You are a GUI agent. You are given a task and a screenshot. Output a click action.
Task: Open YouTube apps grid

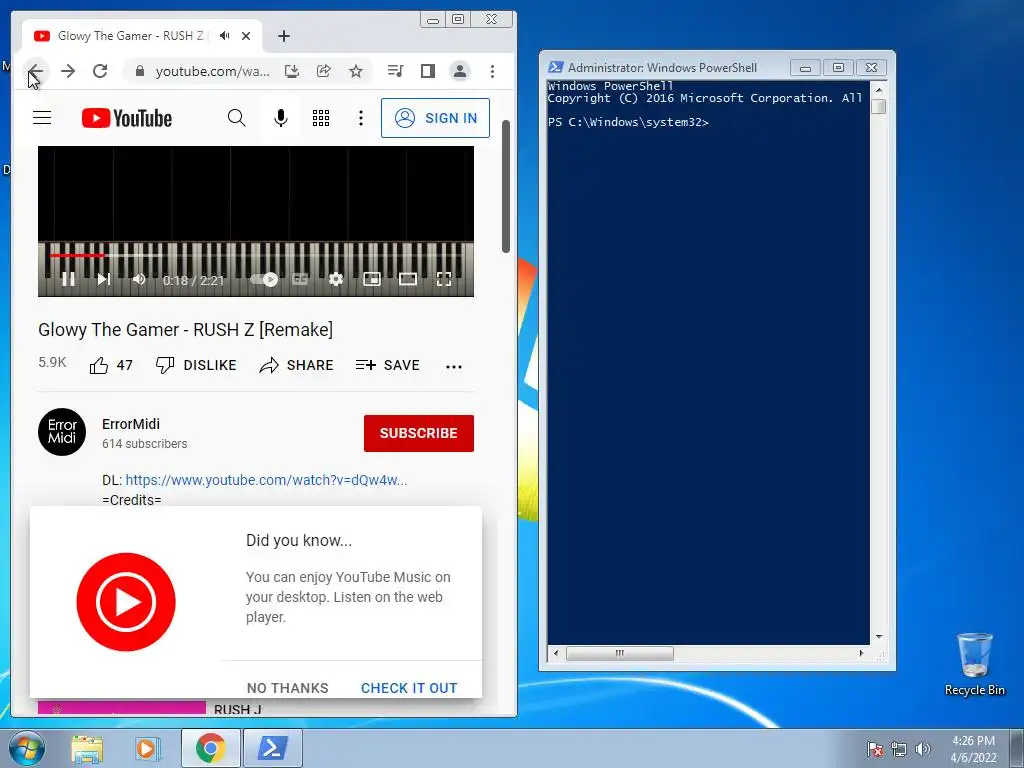[x=321, y=118]
